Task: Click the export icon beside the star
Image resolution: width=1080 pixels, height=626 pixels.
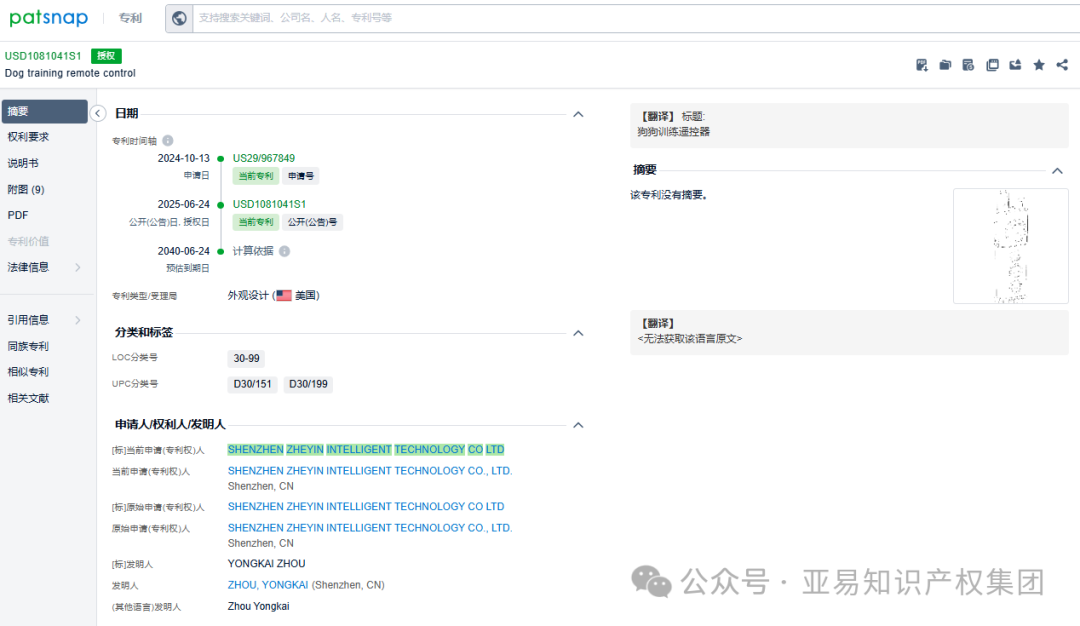Action: point(1015,65)
